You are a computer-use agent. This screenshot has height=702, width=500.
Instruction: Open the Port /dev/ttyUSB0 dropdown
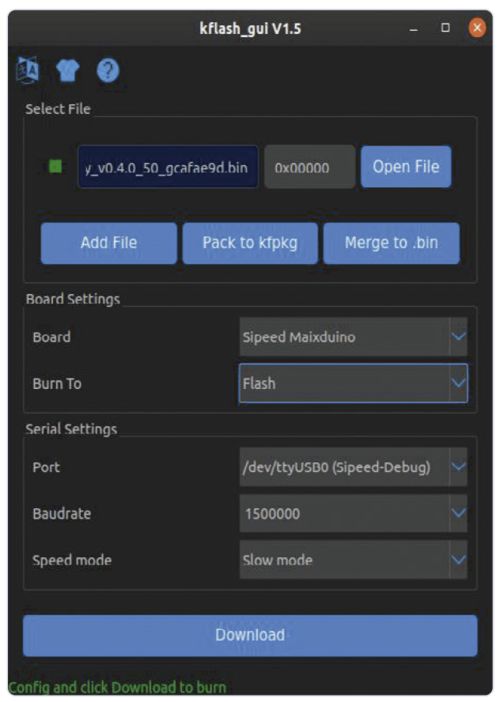click(x=353, y=467)
